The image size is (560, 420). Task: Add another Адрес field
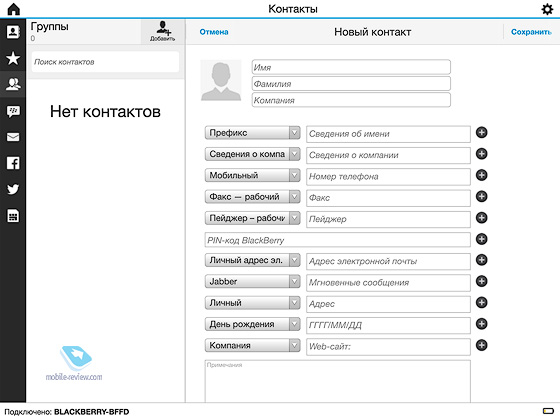[481, 302]
